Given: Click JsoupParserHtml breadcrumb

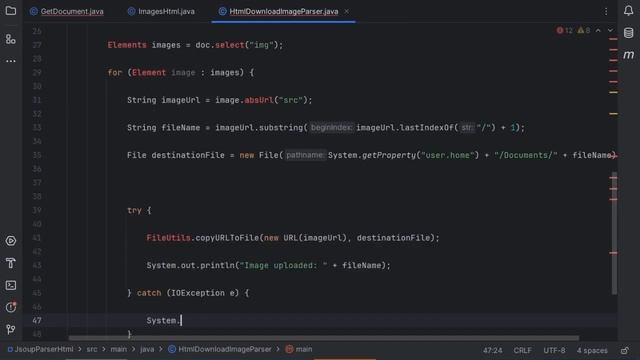Looking at the screenshot, I should point(41,349).
